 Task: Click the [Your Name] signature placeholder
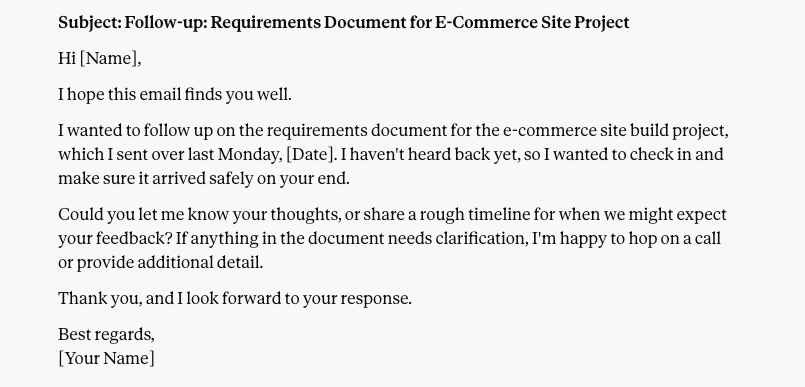pos(106,358)
